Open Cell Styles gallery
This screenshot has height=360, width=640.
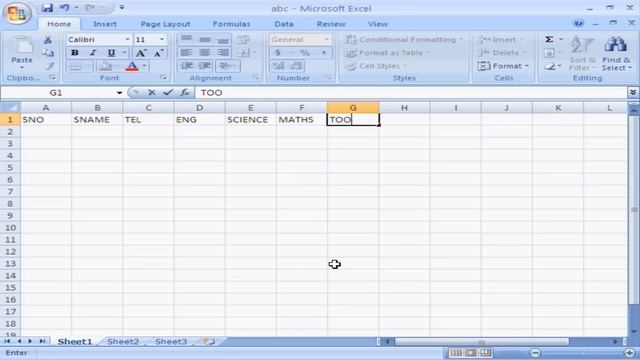coord(376,66)
